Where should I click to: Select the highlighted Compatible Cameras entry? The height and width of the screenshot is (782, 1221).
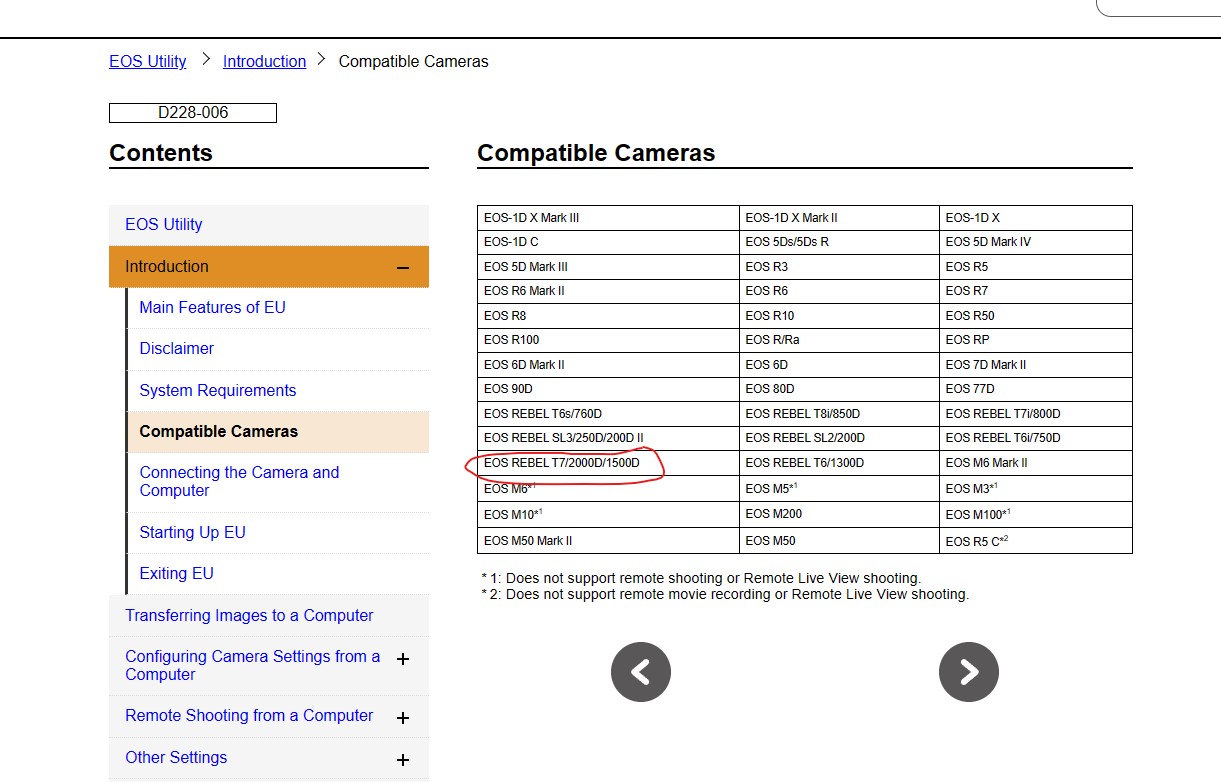point(218,431)
